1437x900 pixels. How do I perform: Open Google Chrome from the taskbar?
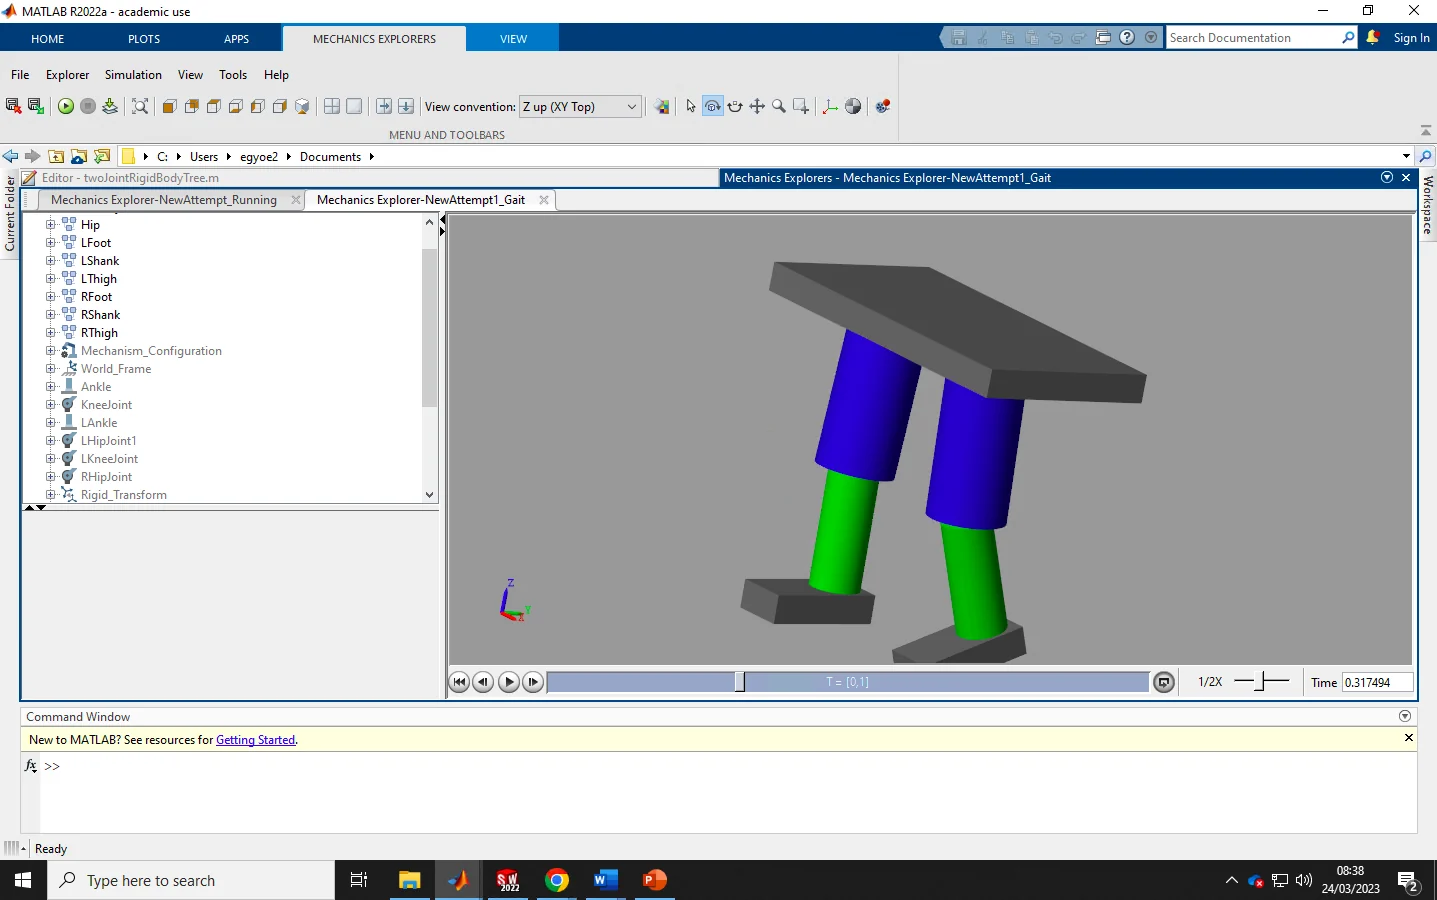point(557,880)
